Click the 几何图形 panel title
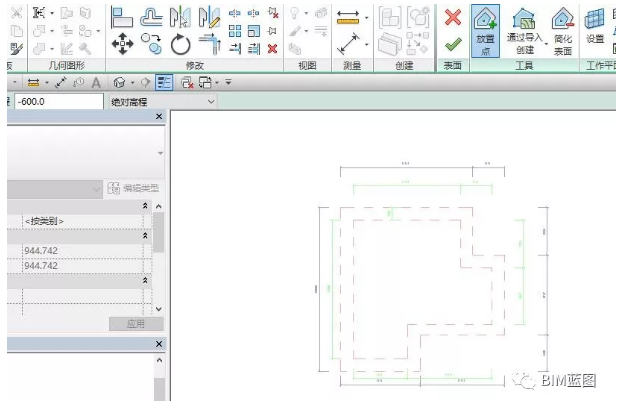This screenshot has width=620, height=401. [66, 65]
